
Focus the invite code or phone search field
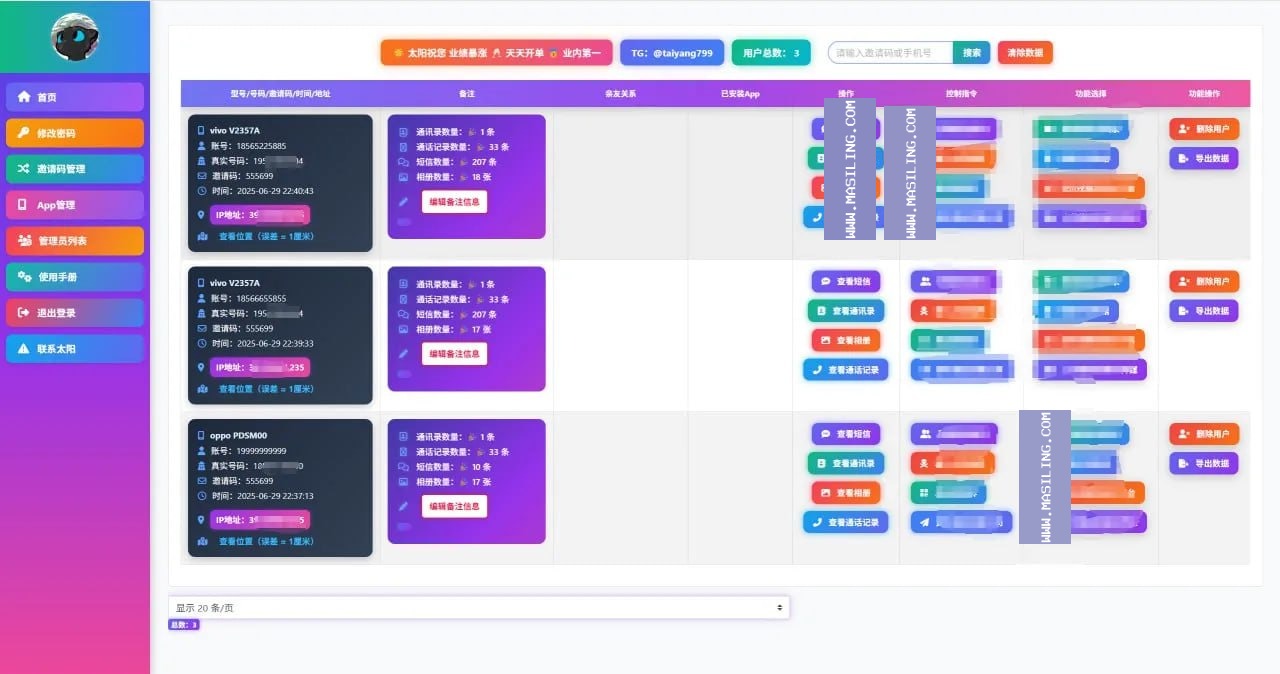tap(891, 53)
